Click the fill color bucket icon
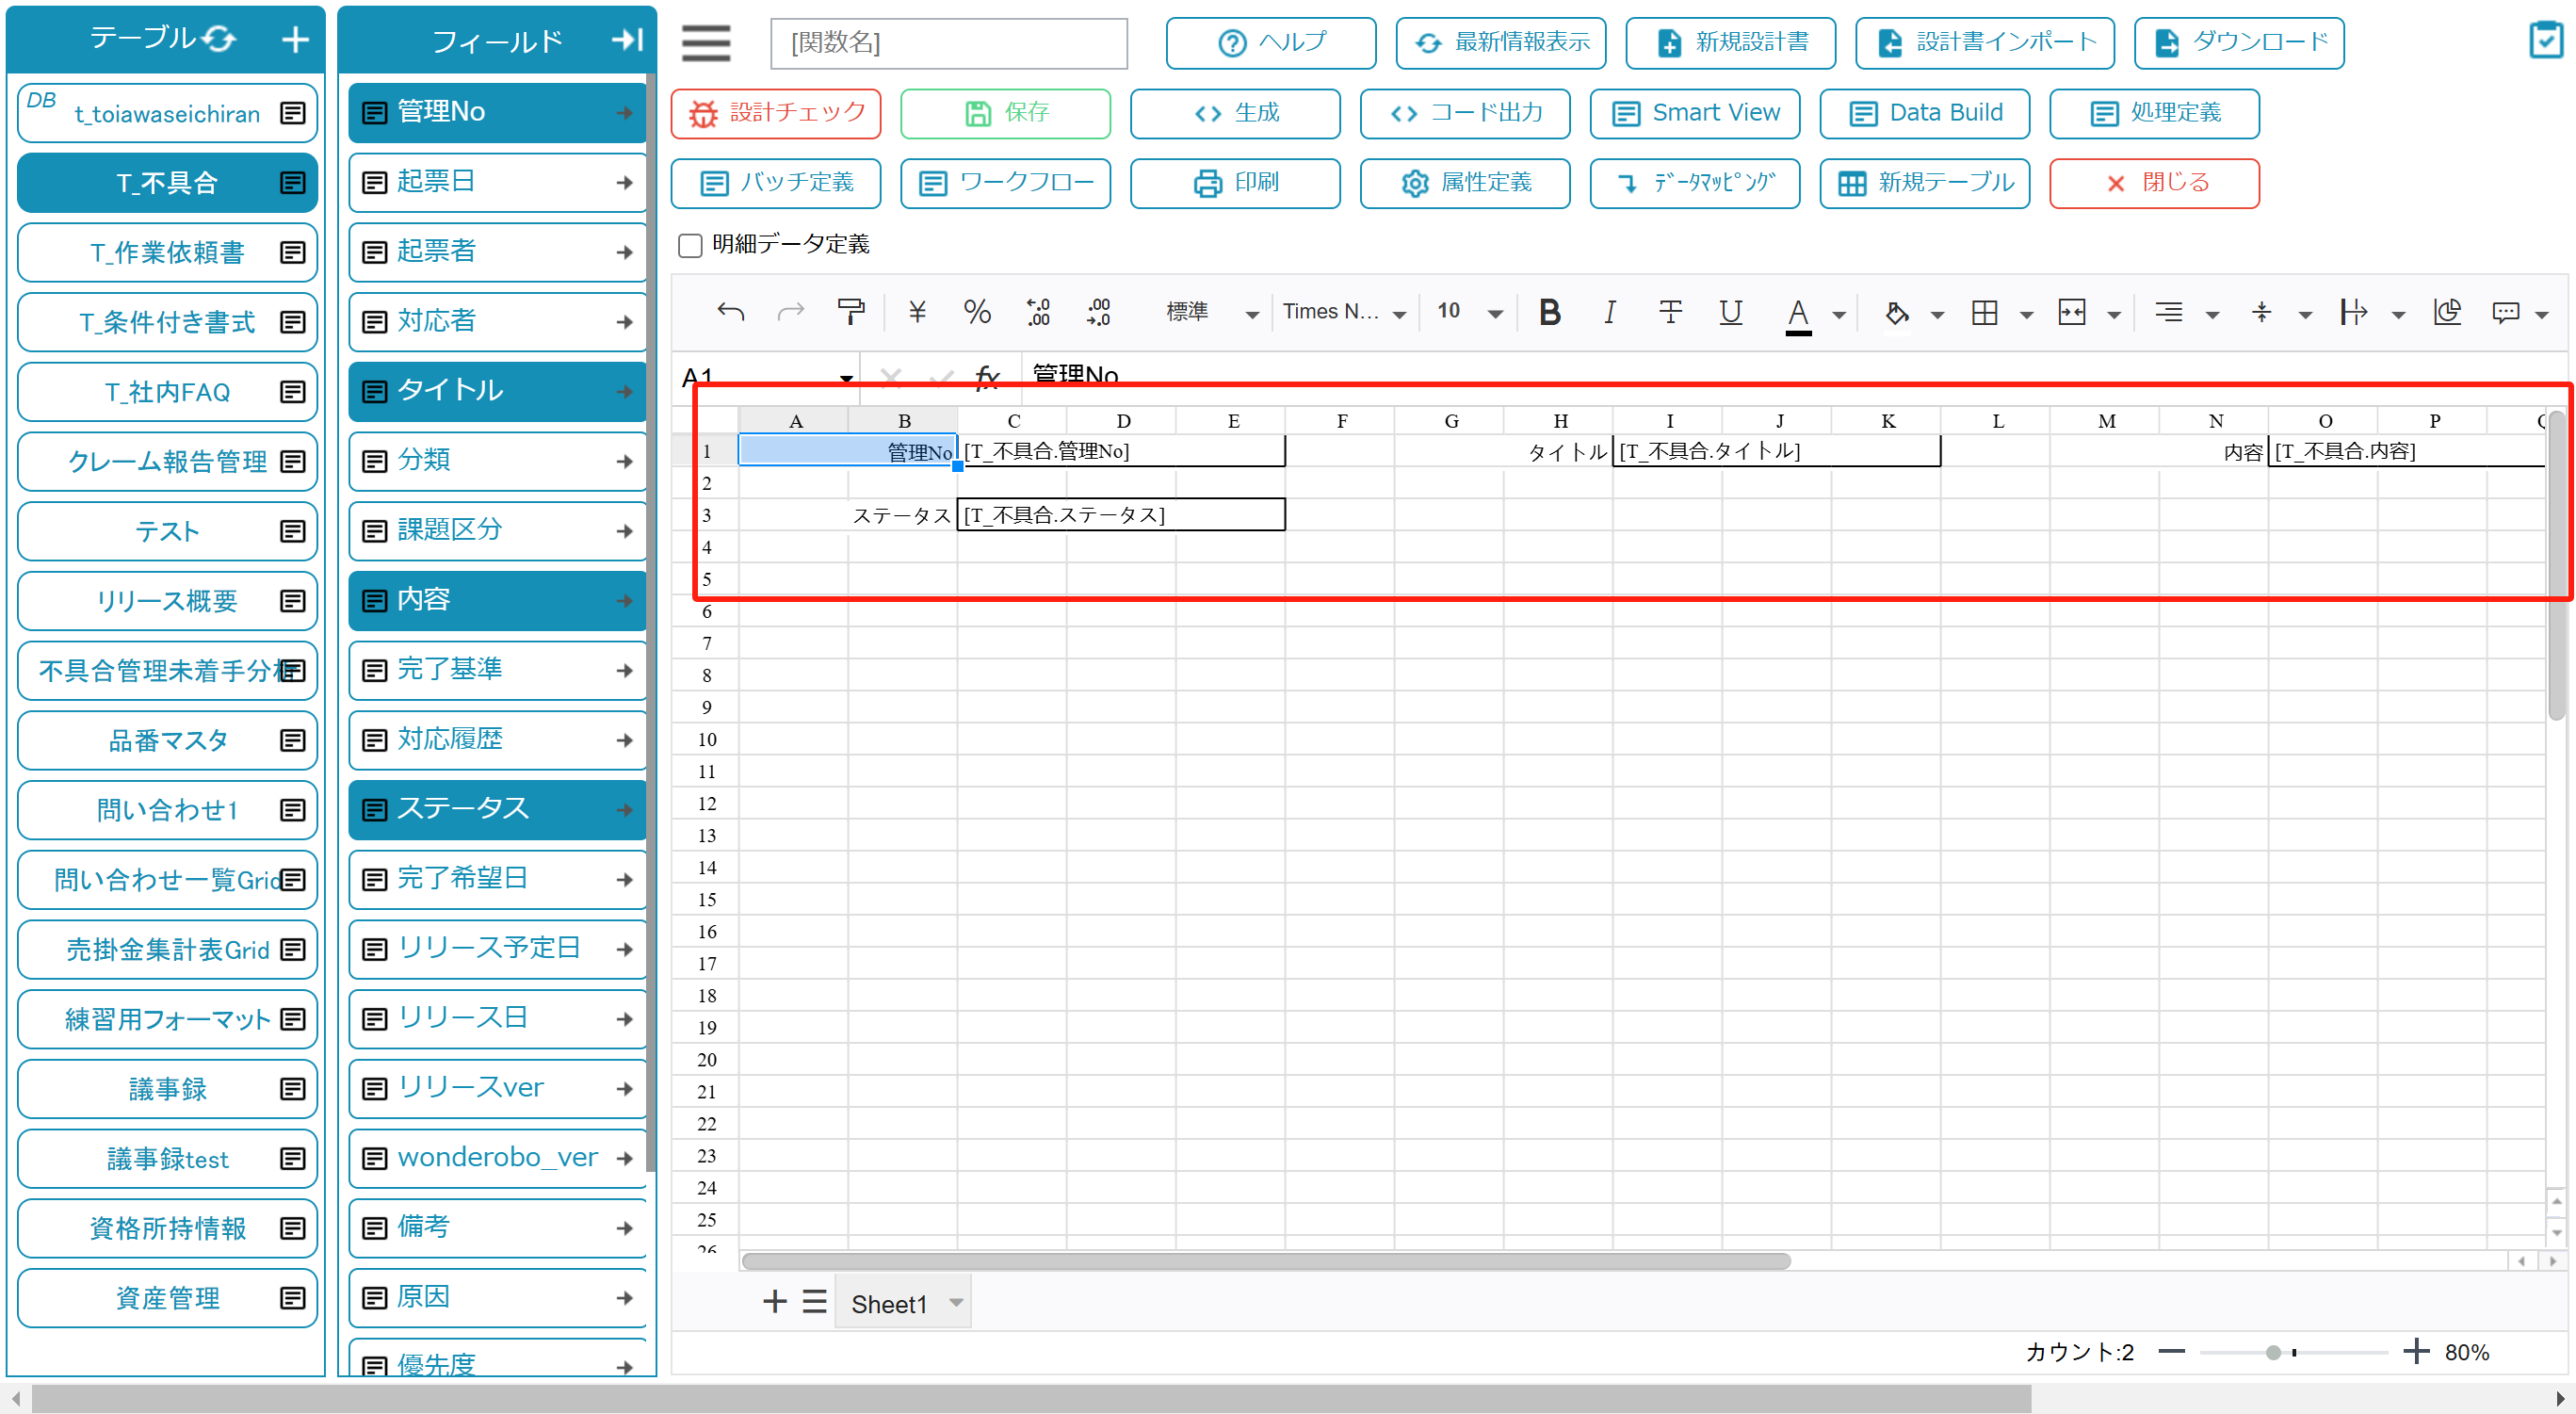Screen dimensions: 2576x1414 pyautogui.click(x=1896, y=313)
